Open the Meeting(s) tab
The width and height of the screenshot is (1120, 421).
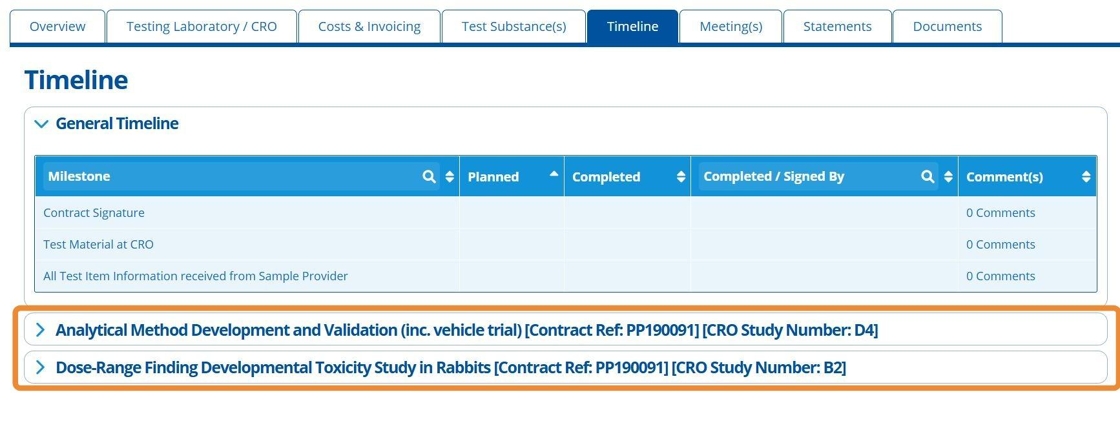[730, 27]
